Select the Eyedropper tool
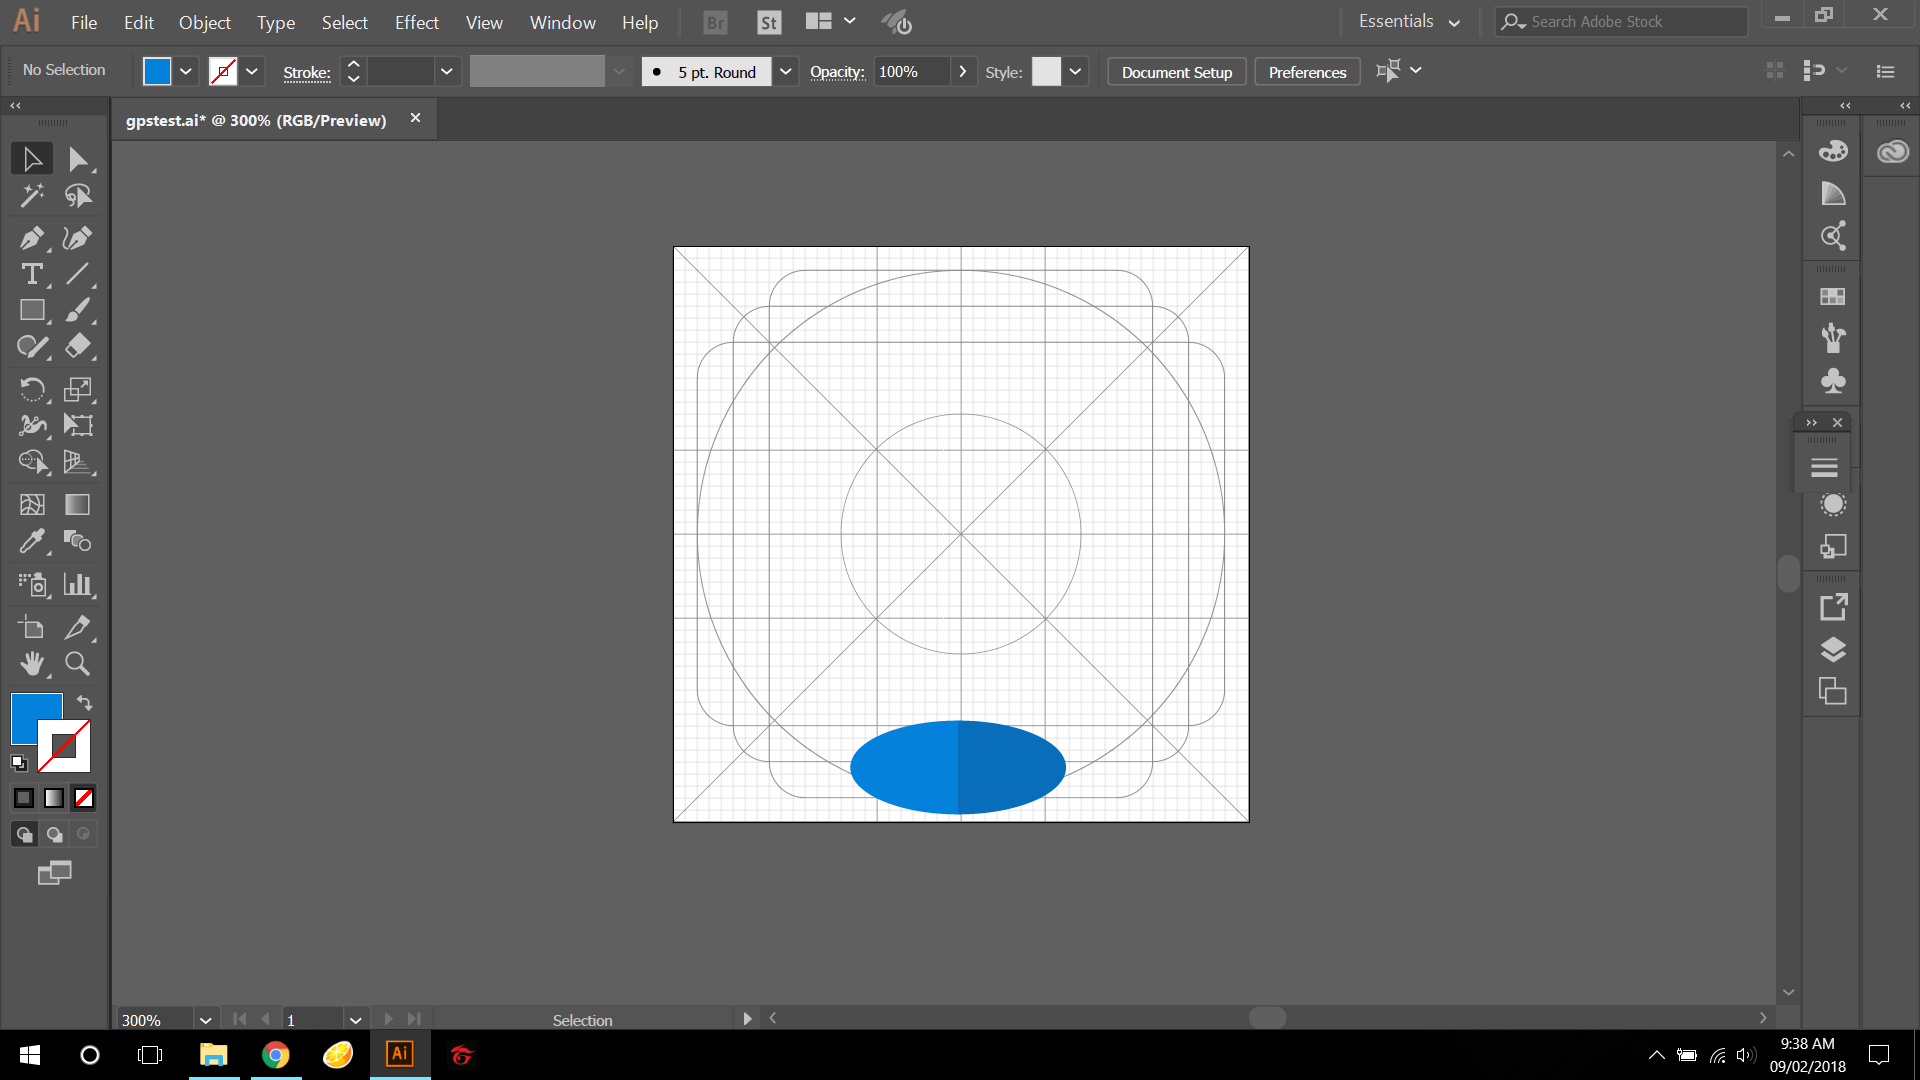This screenshot has height=1080, width=1920. (31, 541)
